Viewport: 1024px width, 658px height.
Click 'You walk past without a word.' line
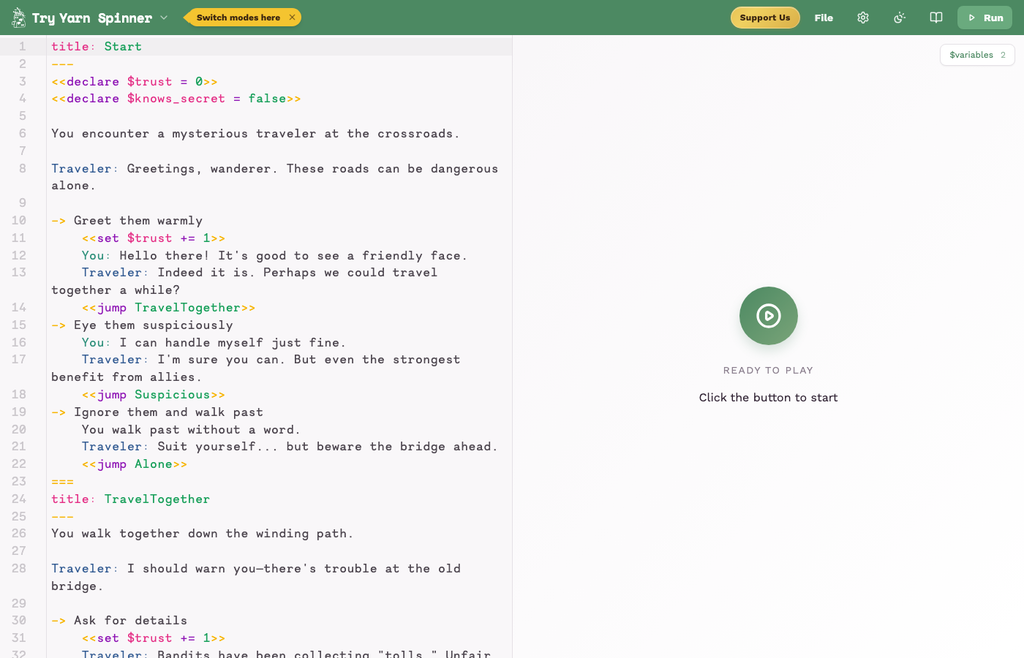(x=191, y=430)
